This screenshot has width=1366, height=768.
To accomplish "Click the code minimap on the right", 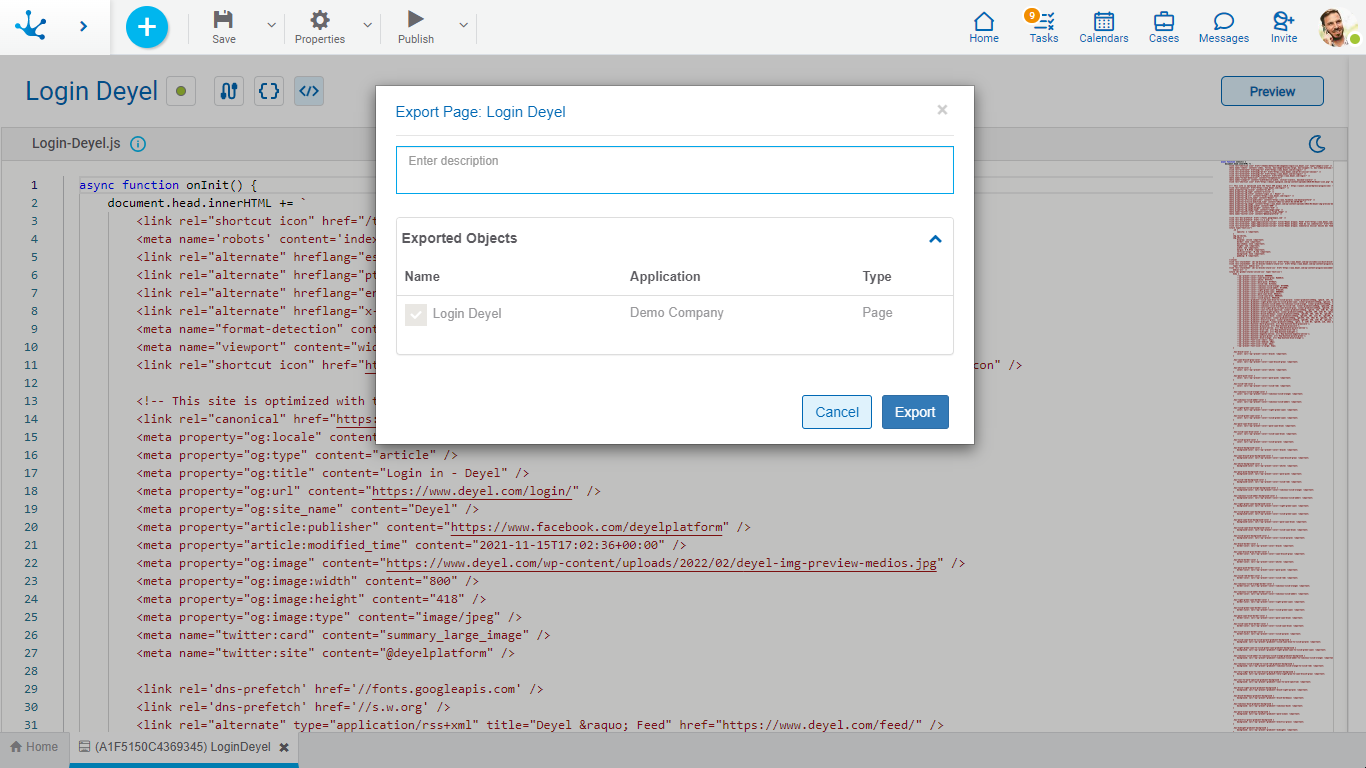I will pos(1277,445).
